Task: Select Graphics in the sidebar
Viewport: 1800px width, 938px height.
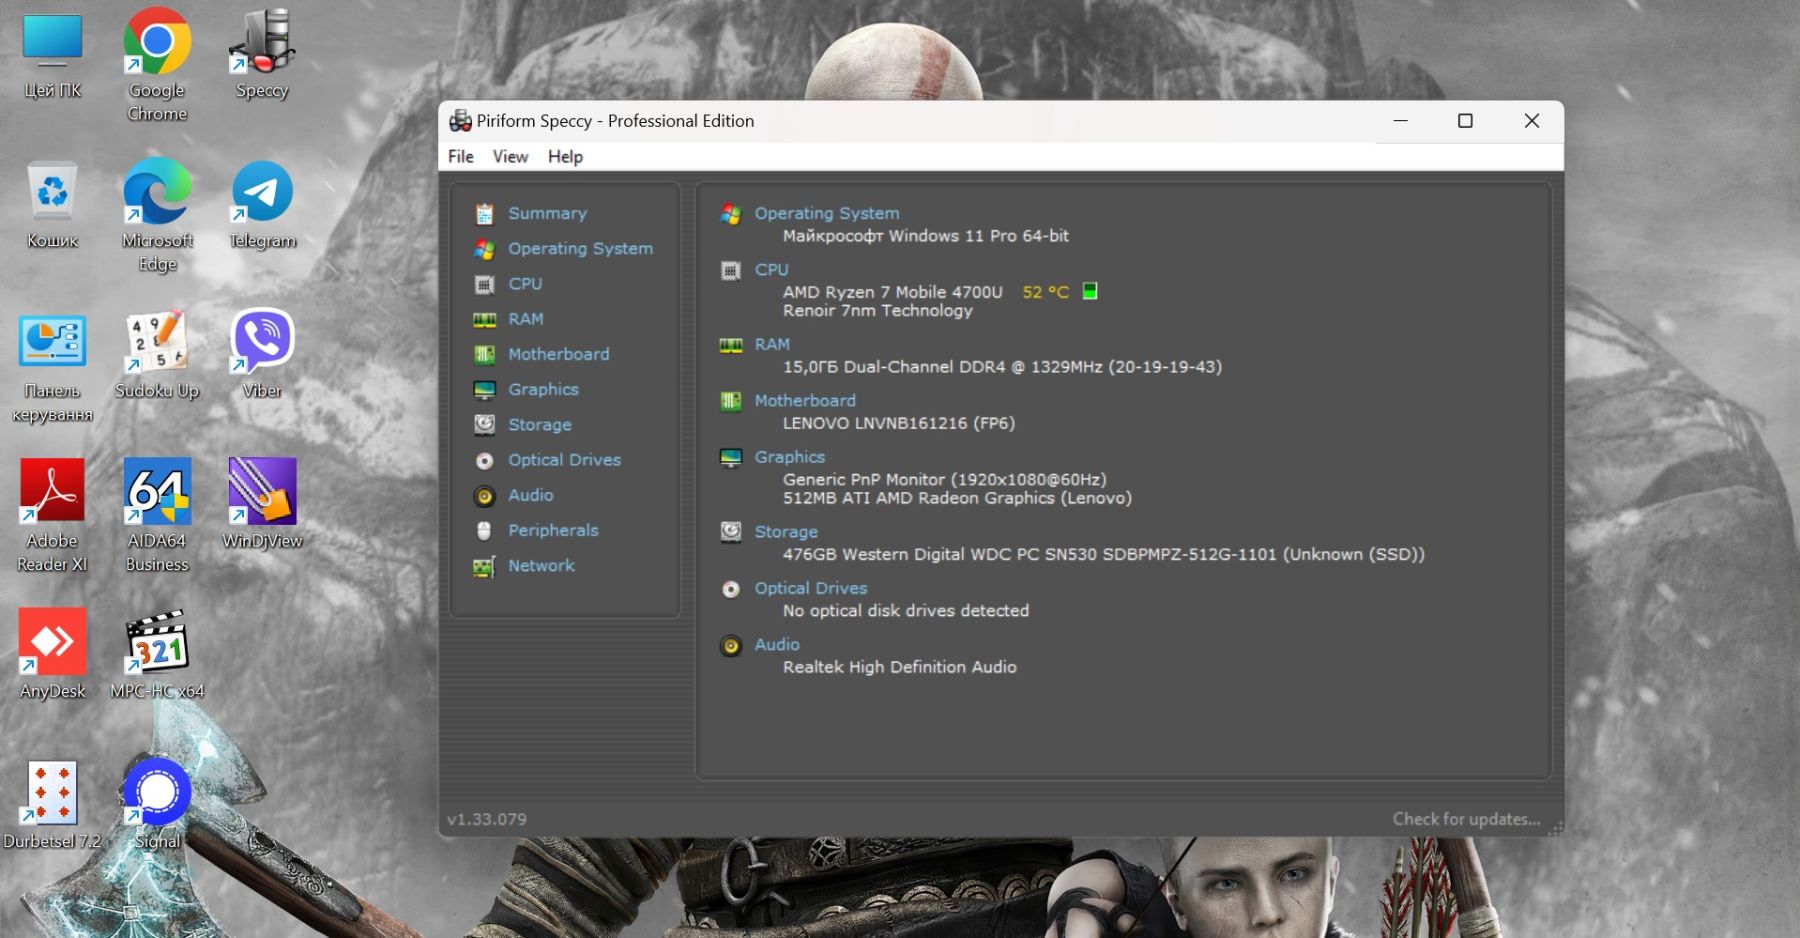Action: tap(543, 389)
